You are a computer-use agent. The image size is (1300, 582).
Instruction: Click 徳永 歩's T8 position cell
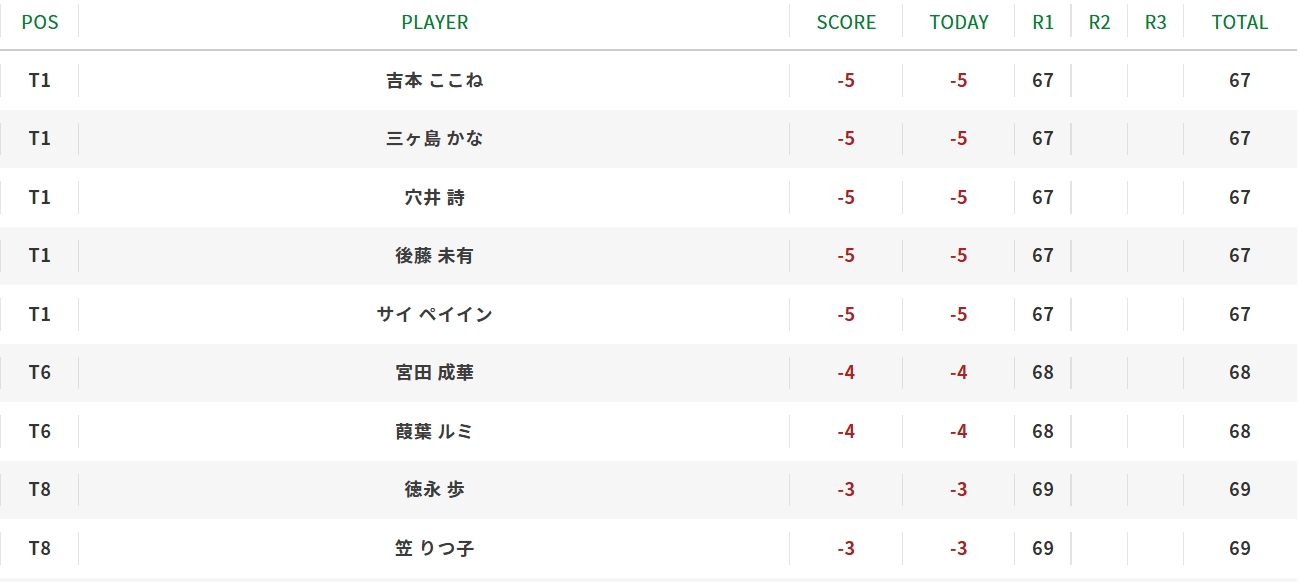pyautogui.click(x=40, y=489)
